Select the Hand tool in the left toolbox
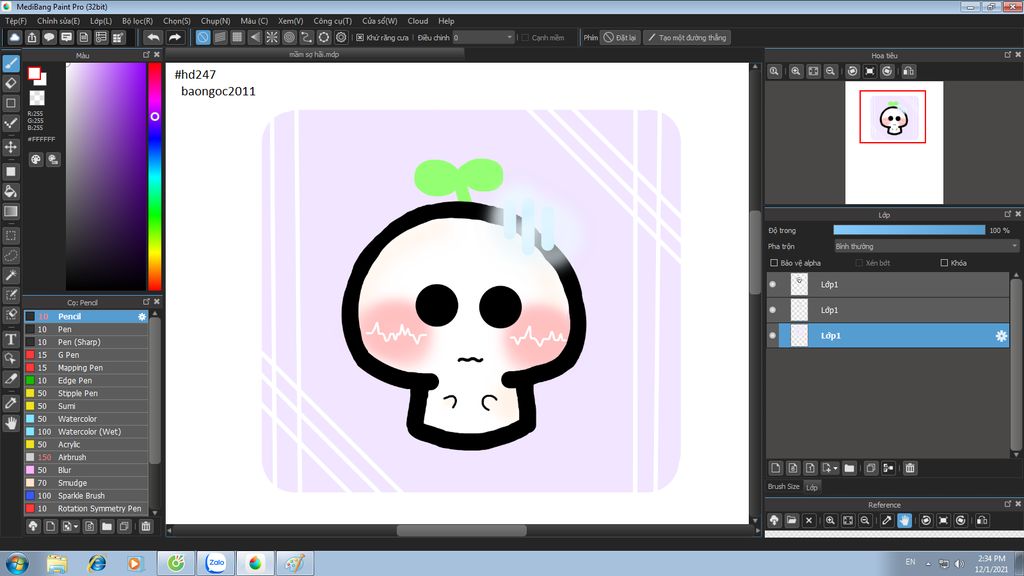The height and width of the screenshot is (576, 1024). point(11,423)
